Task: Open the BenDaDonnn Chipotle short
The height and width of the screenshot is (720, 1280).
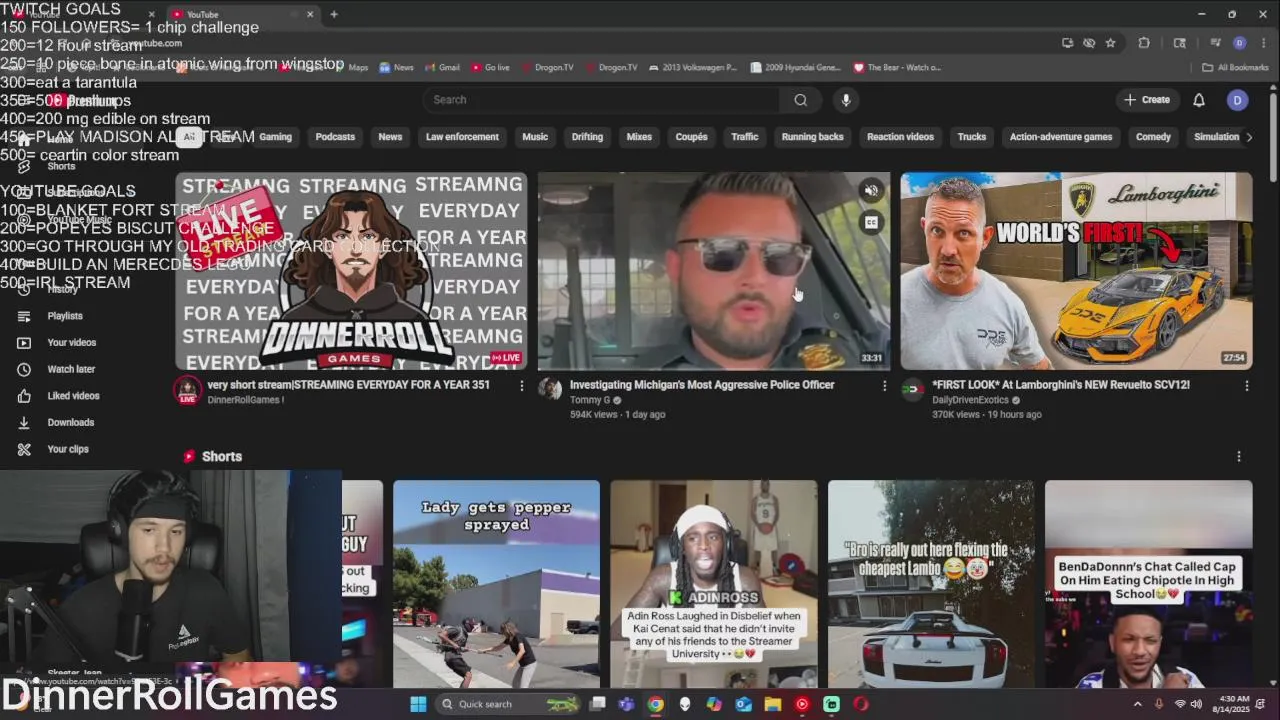Action: (1148, 584)
